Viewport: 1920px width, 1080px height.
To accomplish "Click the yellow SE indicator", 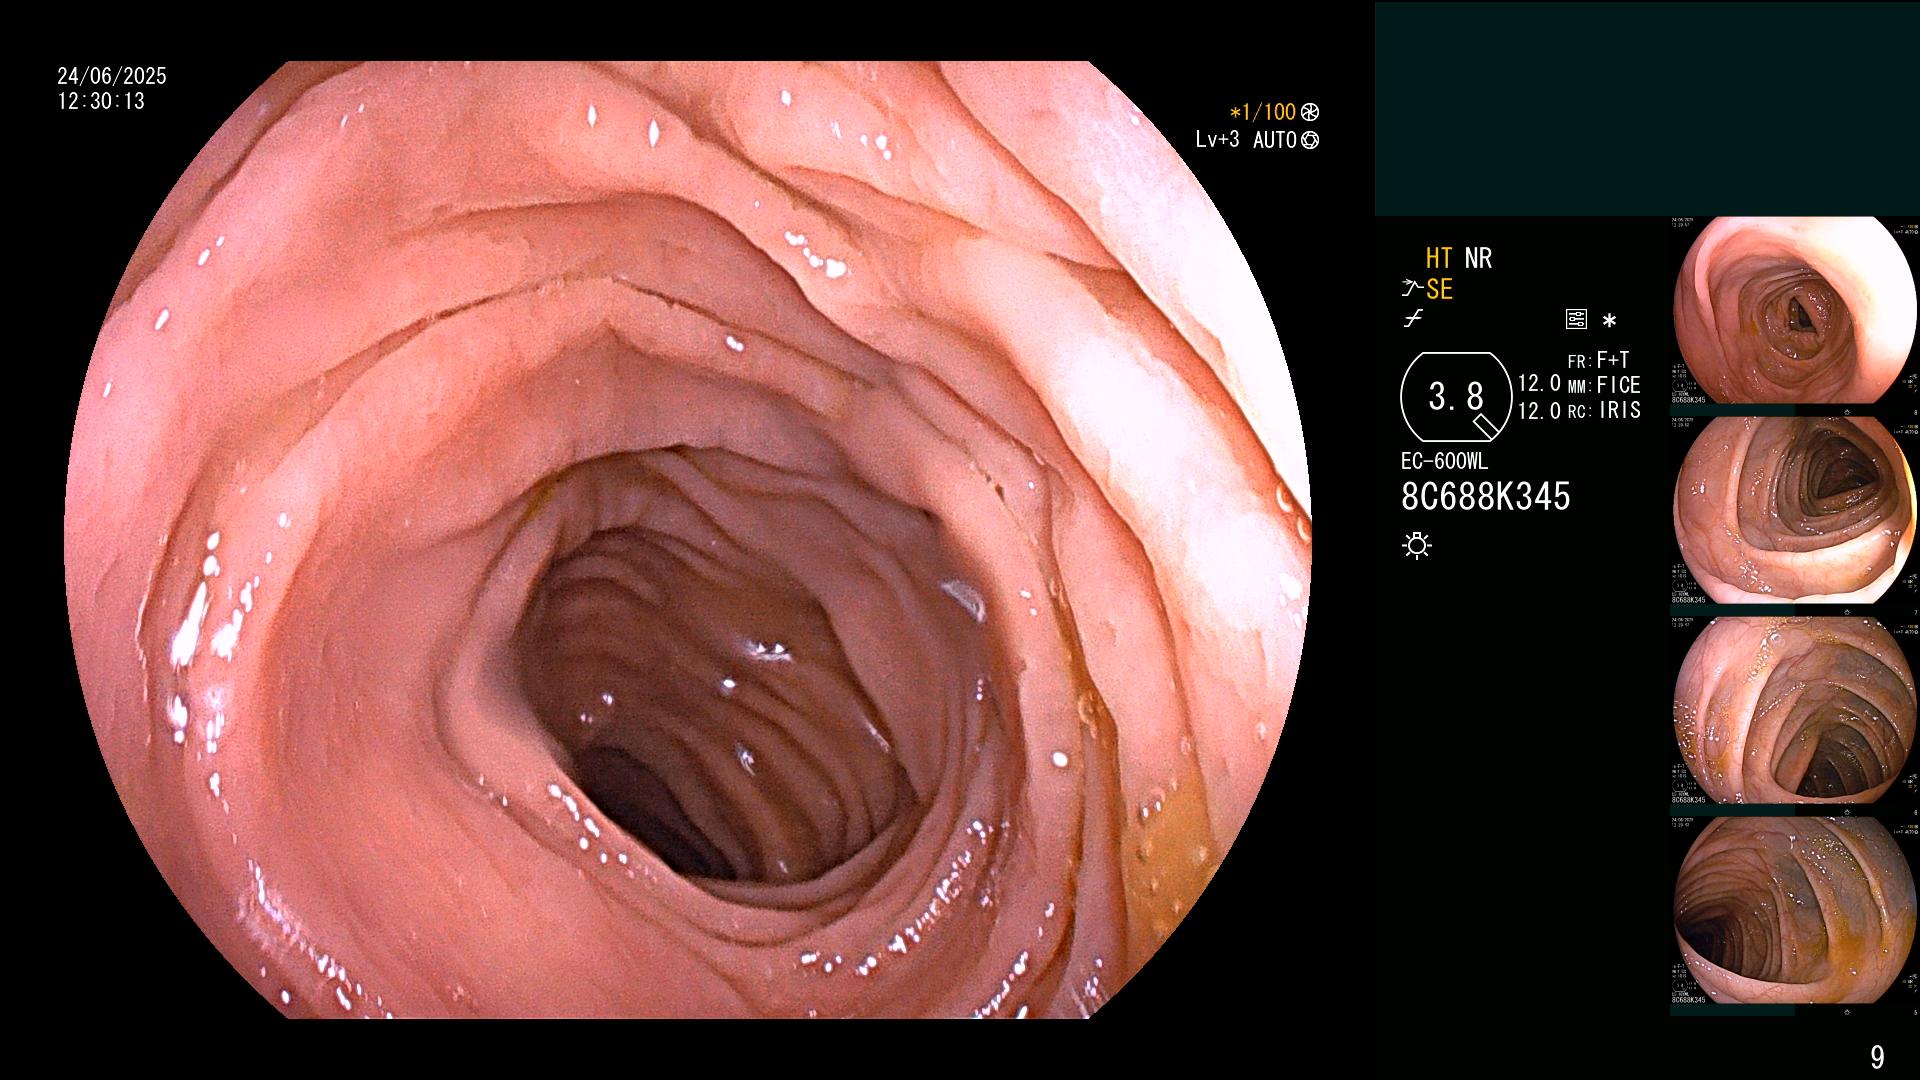I will [1439, 290].
